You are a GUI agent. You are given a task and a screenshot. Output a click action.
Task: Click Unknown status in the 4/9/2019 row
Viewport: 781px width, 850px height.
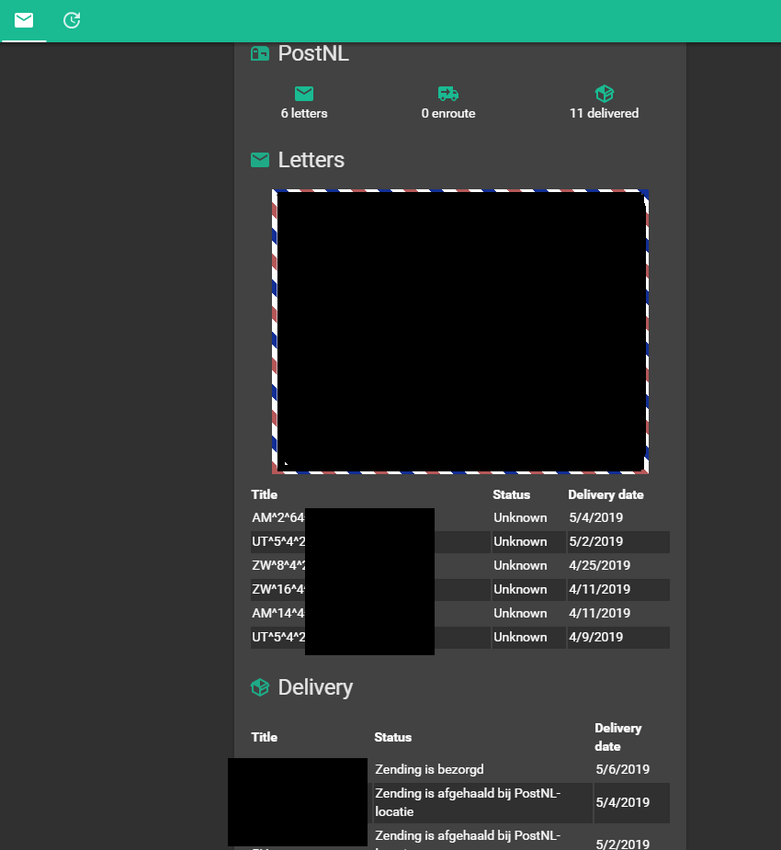click(520, 637)
